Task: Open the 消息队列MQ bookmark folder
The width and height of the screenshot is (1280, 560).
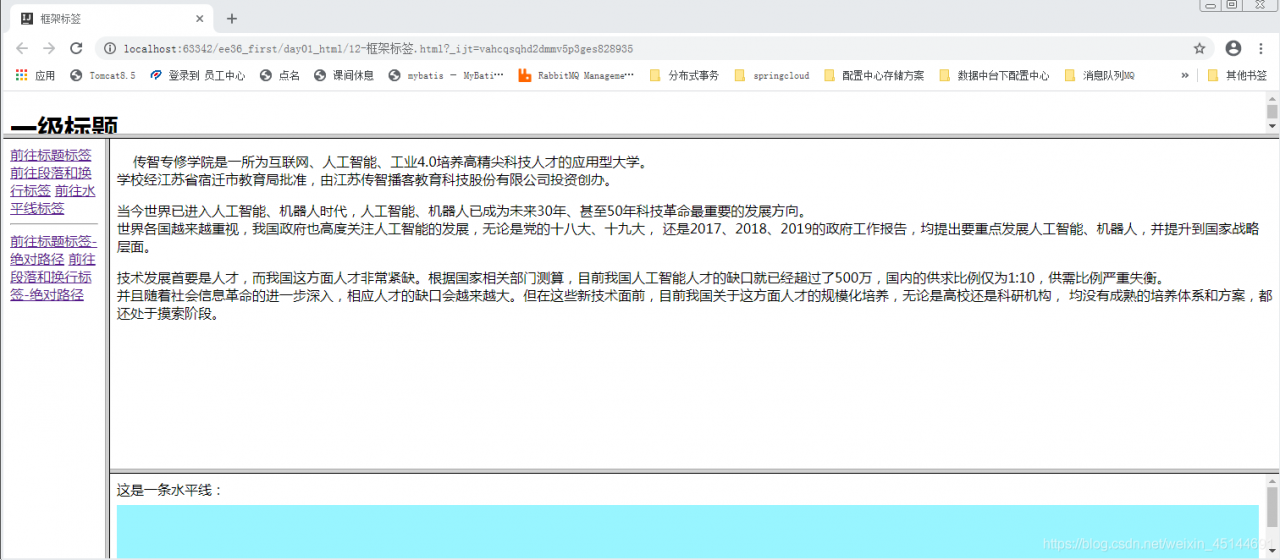Action: pos(1100,75)
